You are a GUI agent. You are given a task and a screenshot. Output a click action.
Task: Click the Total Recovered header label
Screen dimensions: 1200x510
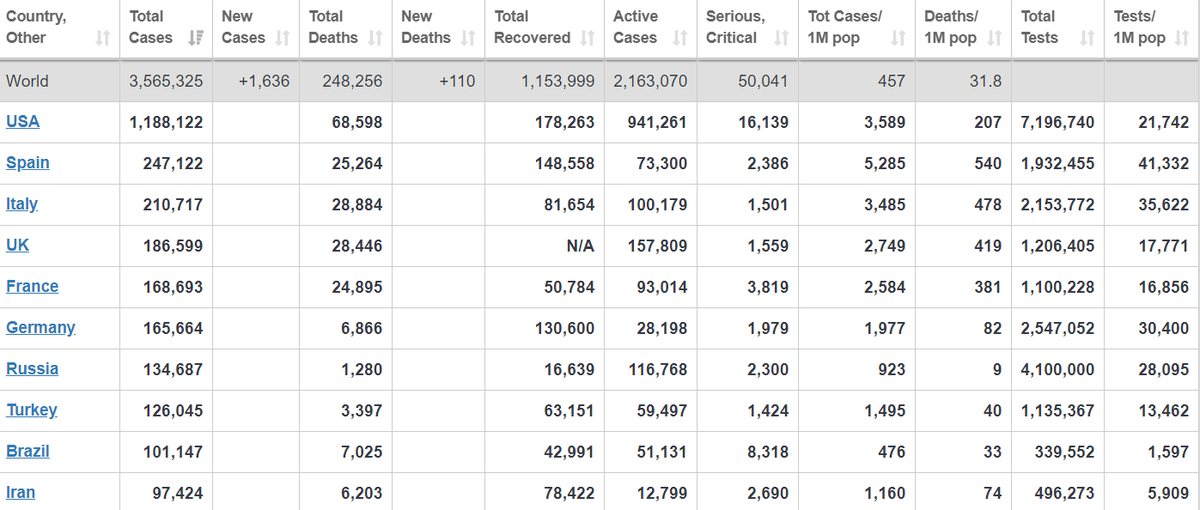533,27
